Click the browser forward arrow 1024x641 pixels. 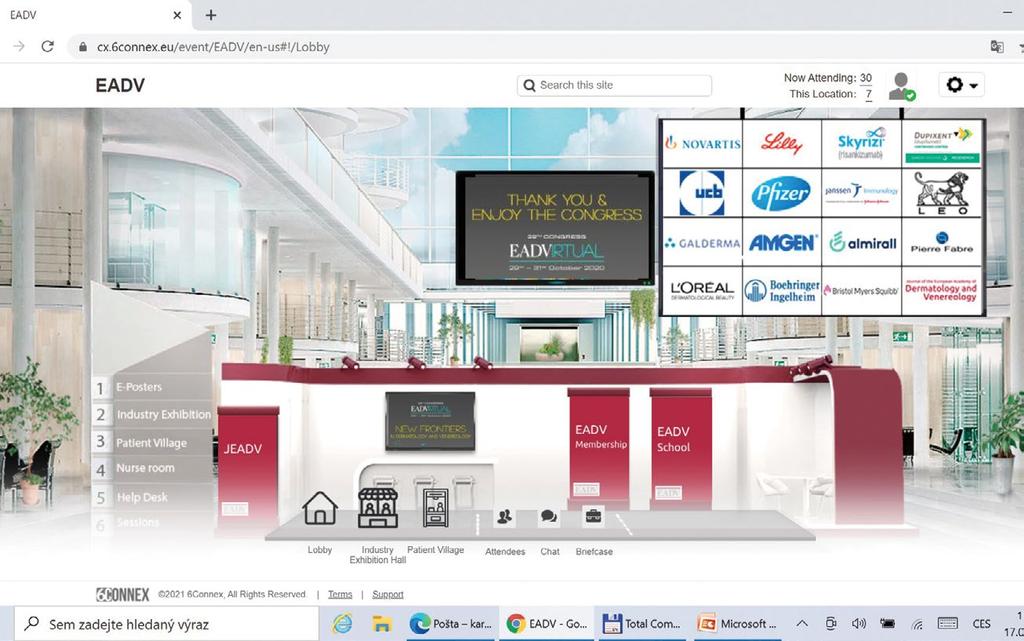point(19,46)
